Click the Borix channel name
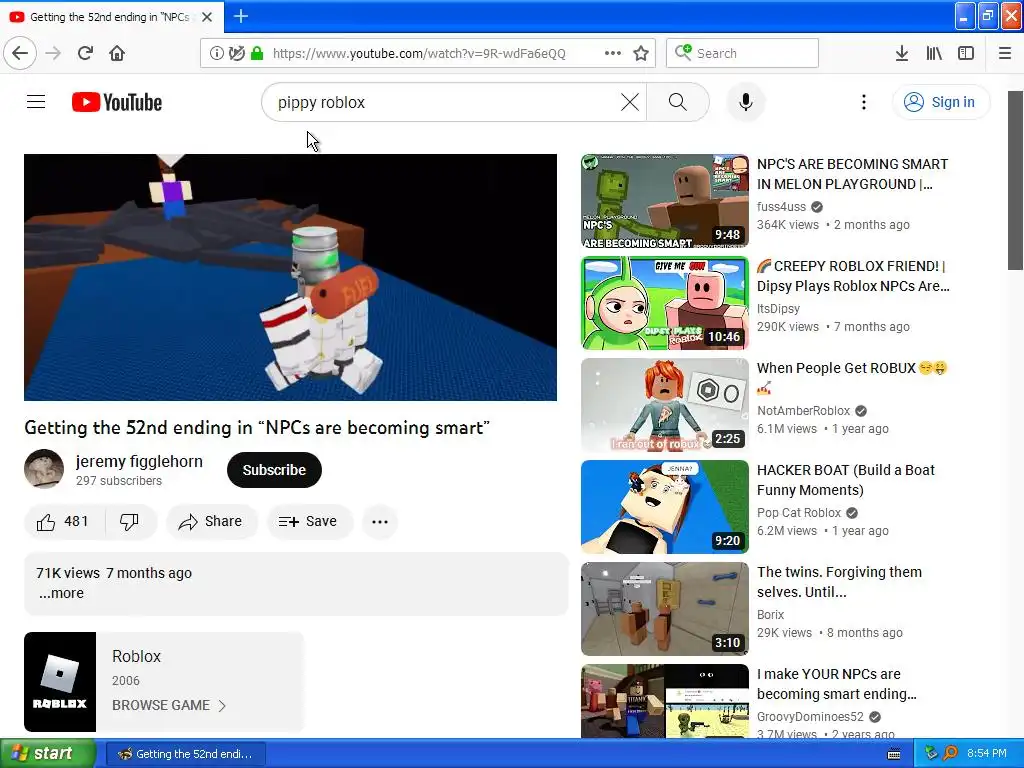The width and height of the screenshot is (1024, 768). point(771,615)
